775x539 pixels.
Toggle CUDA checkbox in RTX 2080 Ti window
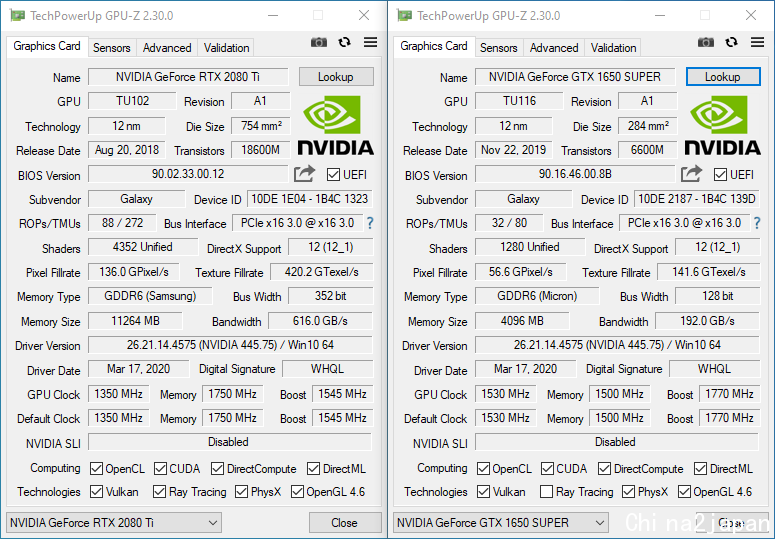point(160,468)
